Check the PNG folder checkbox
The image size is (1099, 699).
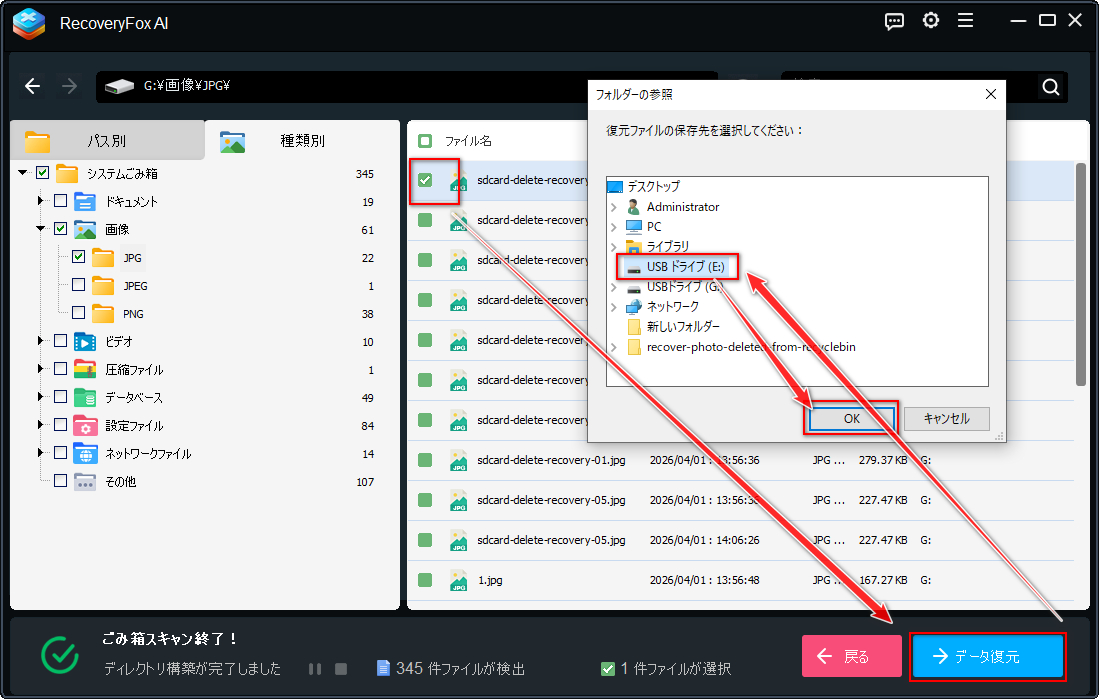click(78, 313)
